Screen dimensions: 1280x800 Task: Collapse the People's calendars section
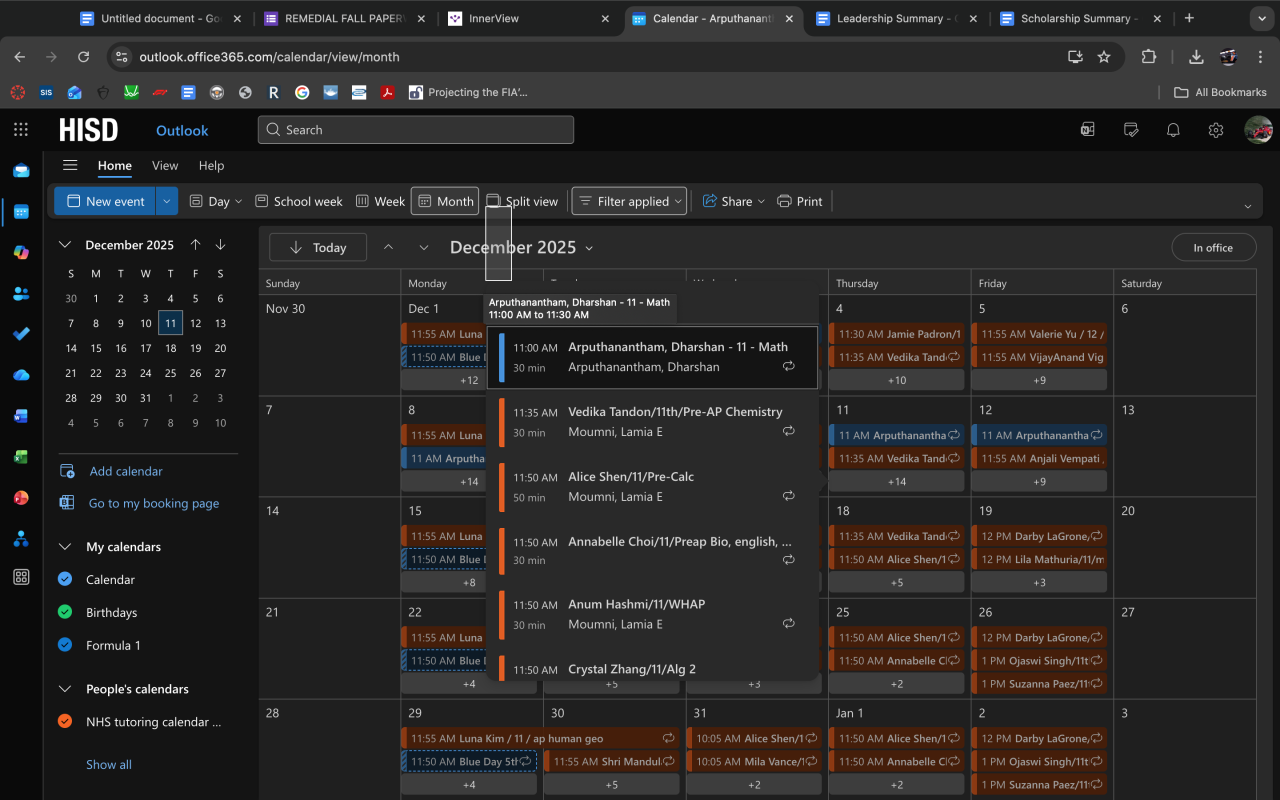(x=65, y=689)
